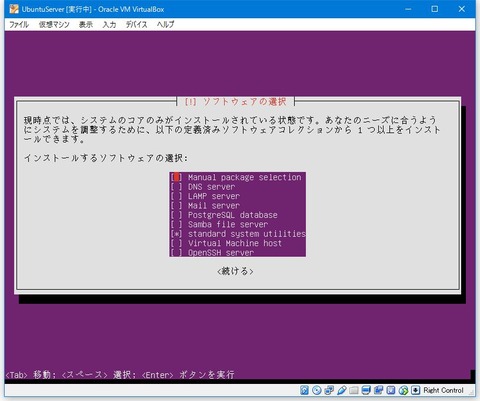Click the <続ける> continue button
Viewport: 480px width, 401px height.
235,271
